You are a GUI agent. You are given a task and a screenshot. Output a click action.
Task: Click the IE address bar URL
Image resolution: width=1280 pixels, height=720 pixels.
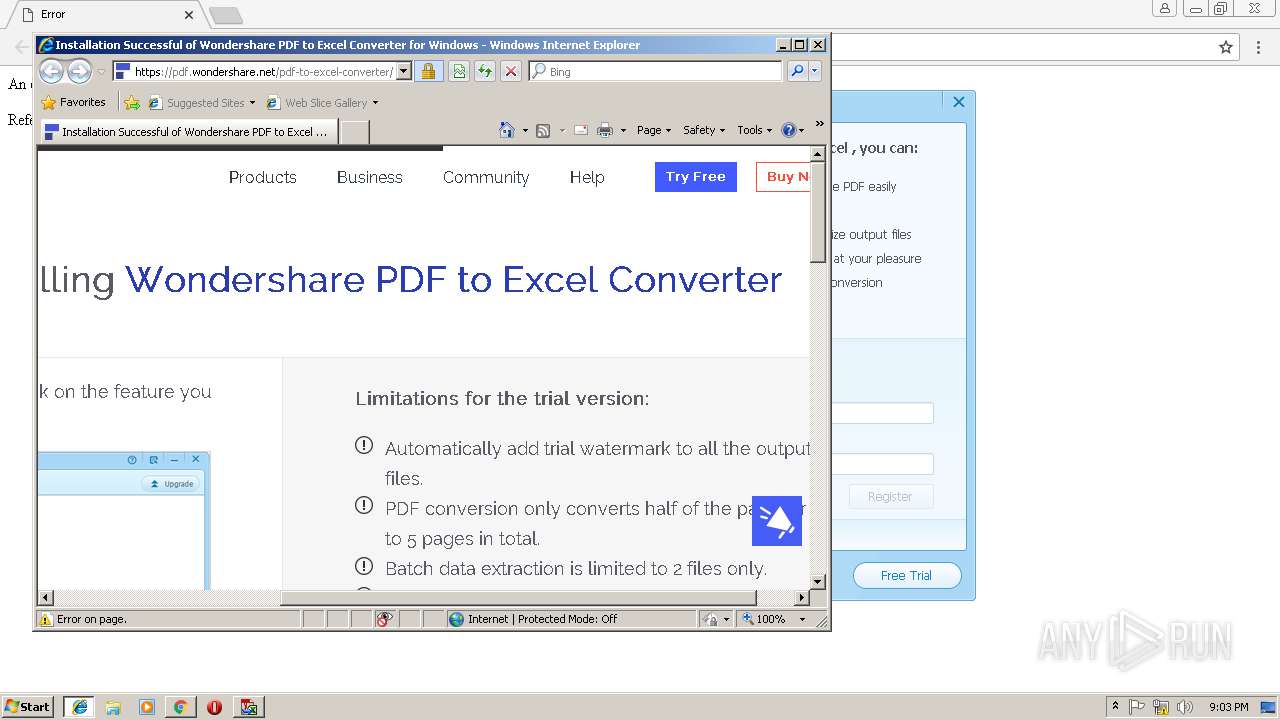(263, 72)
